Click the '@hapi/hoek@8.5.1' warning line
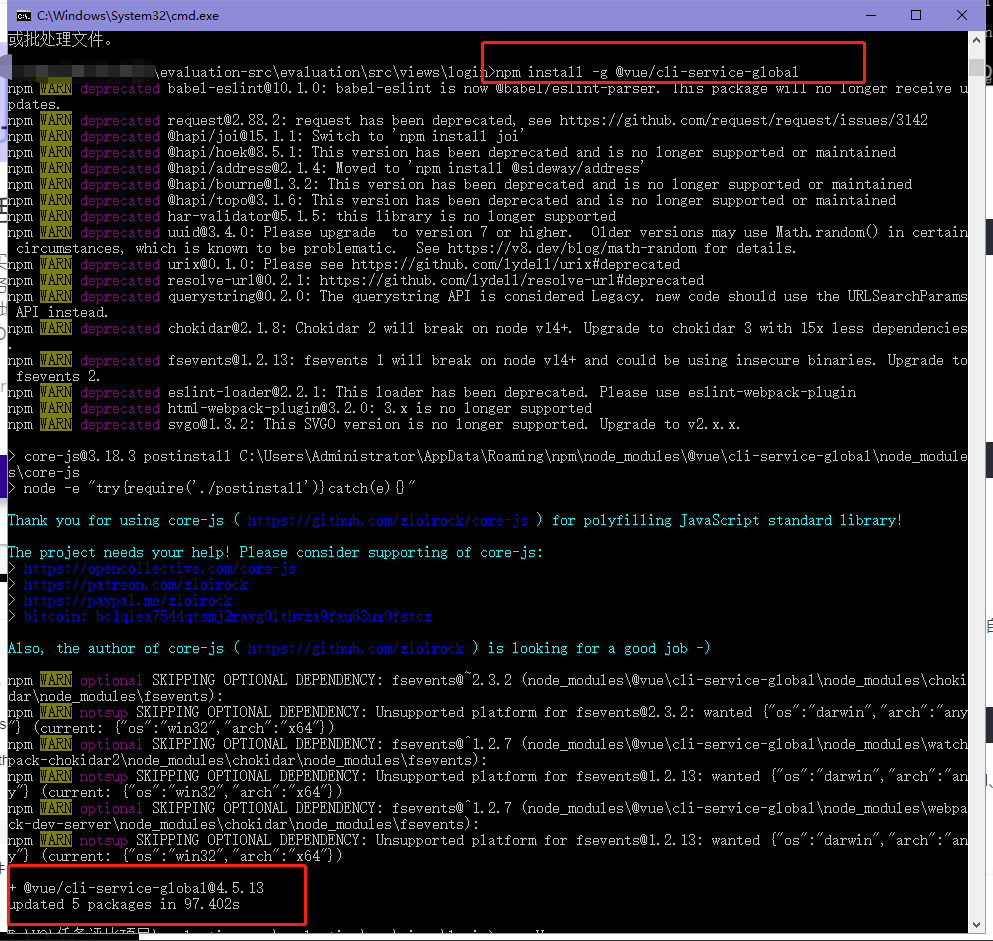 pos(452,153)
